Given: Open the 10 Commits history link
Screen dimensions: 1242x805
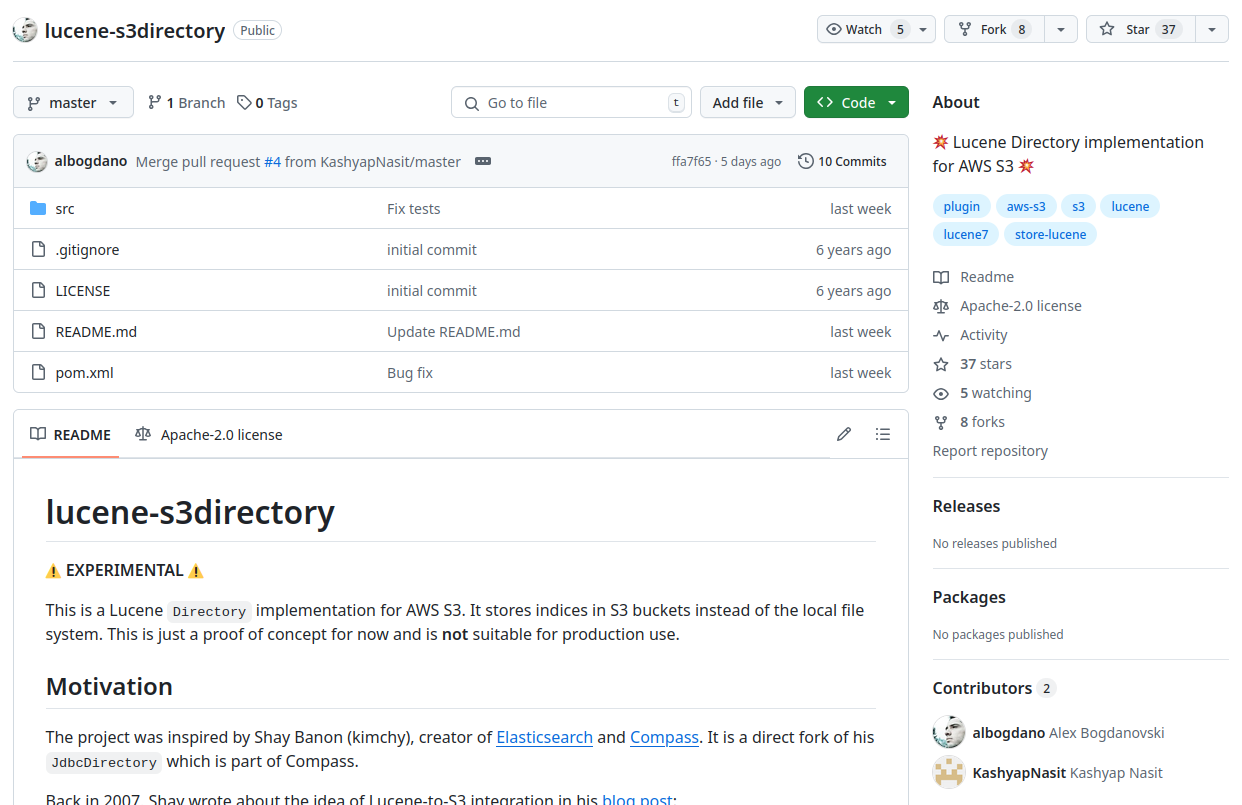Looking at the screenshot, I should pyautogui.click(x=842, y=161).
